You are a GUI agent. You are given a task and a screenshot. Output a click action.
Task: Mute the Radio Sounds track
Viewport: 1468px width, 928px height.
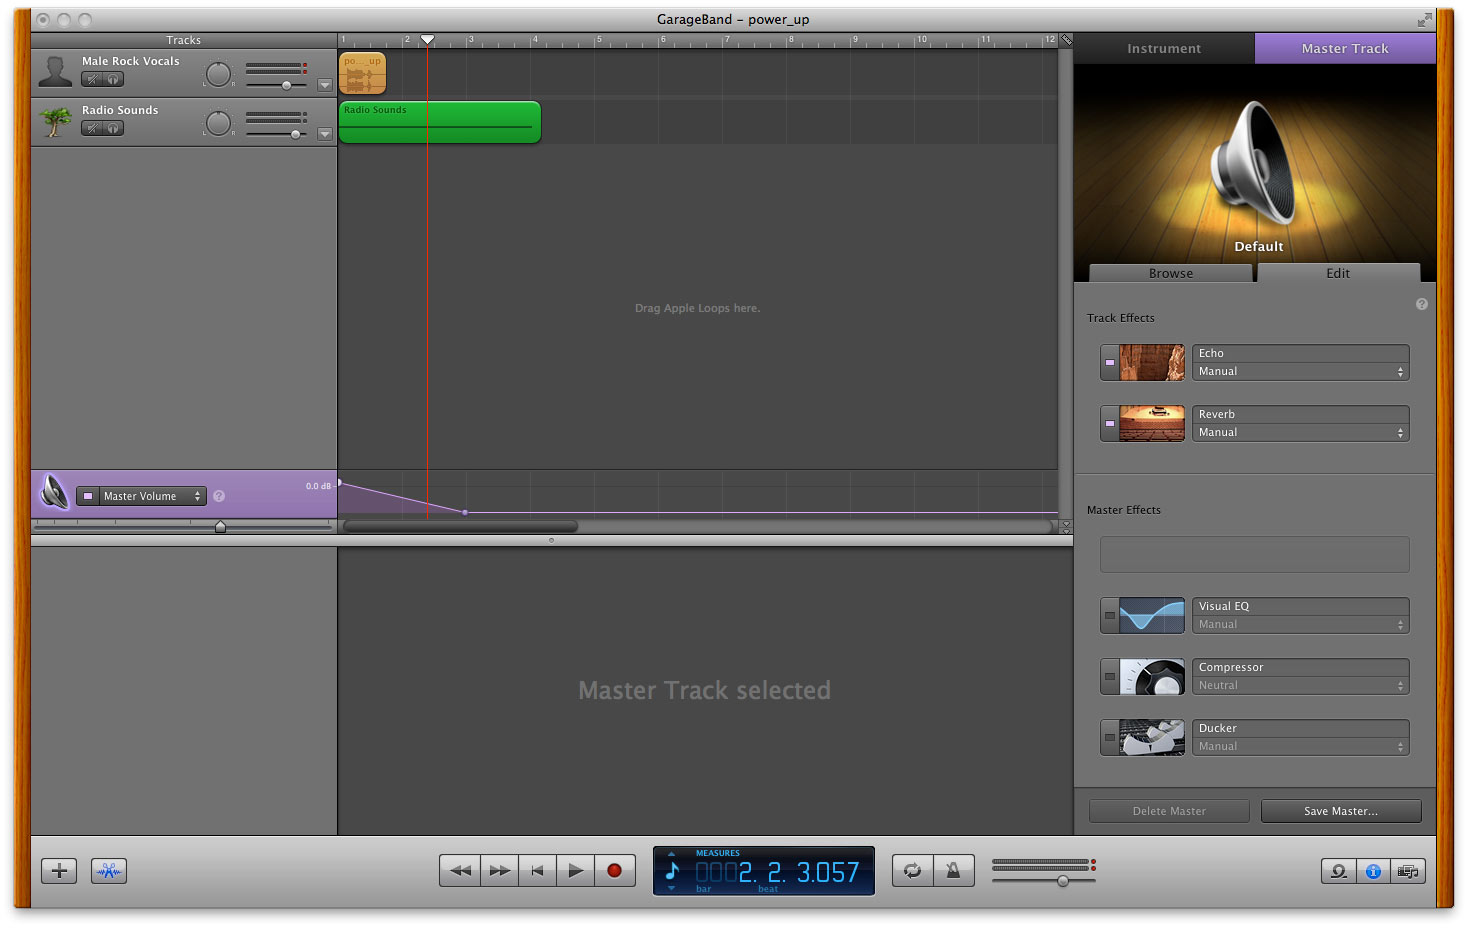coord(92,128)
